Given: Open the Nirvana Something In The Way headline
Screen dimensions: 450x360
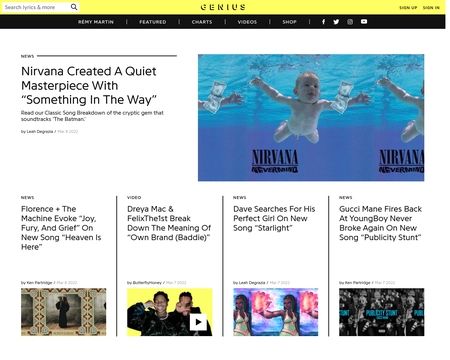Looking at the screenshot, I should point(89,85).
